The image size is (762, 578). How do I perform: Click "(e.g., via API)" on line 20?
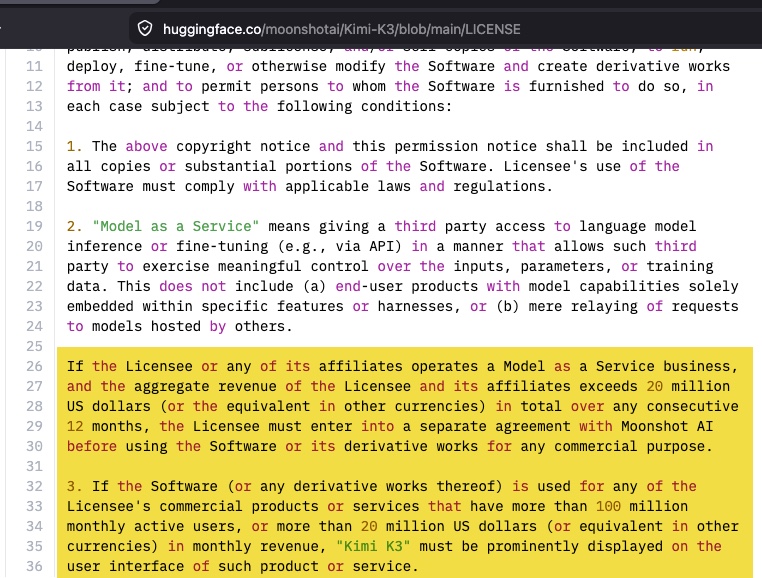click(340, 246)
